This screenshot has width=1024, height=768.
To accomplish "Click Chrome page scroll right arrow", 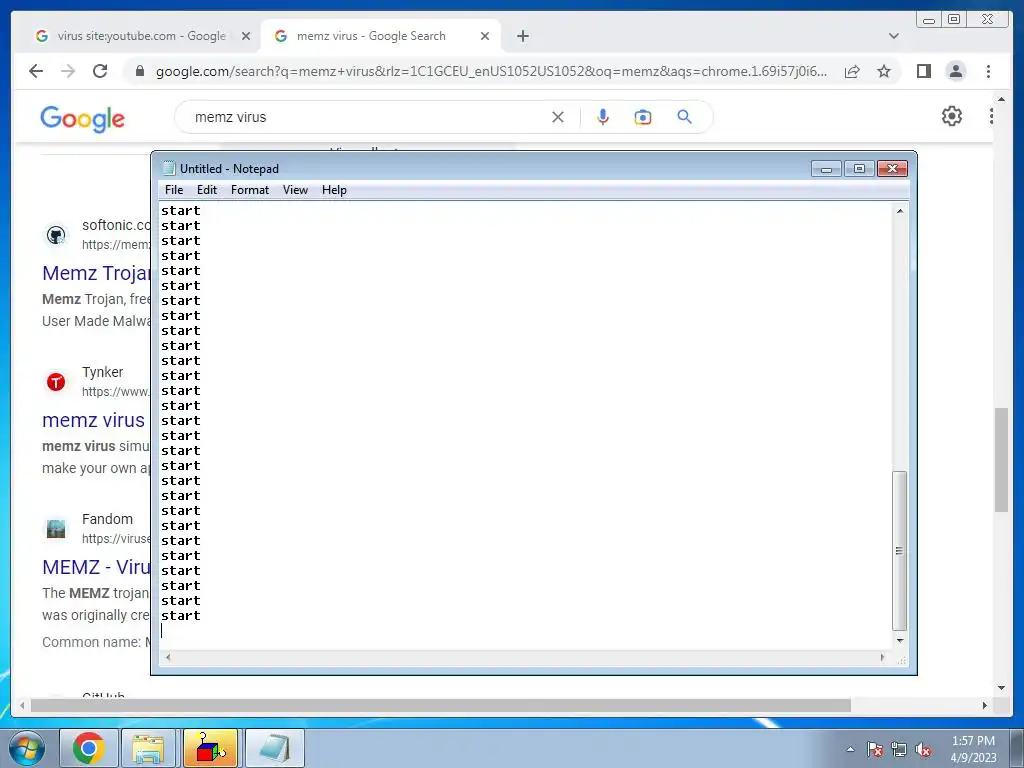I will (x=985, y=705).
